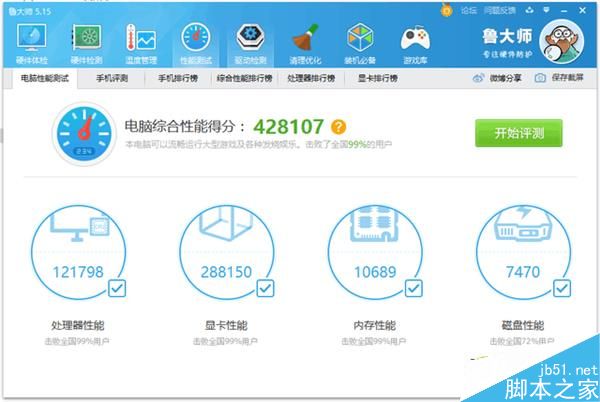The height and width of the screenshot is (402, 600).
Task: Open the title bar dropdown menu icon
Action: point(546,10)
